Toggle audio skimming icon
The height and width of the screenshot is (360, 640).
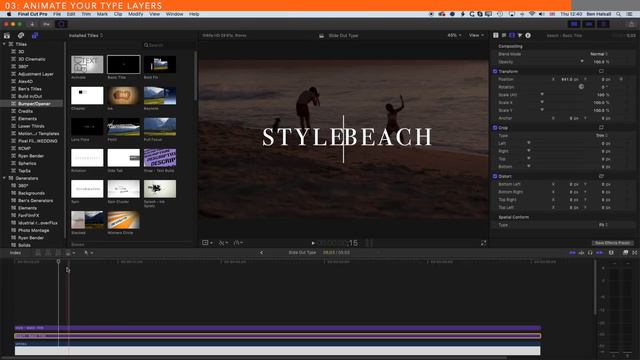[x=581, y=253]
